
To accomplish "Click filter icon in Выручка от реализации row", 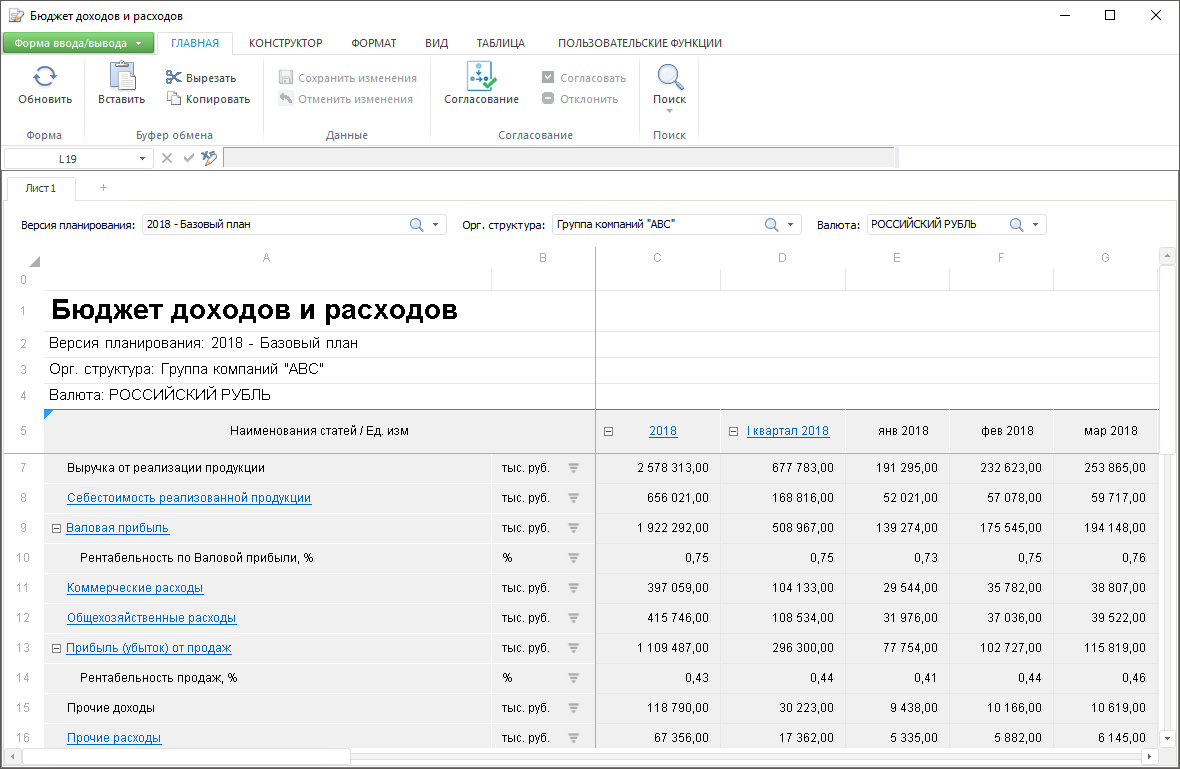I will [574, 468].
